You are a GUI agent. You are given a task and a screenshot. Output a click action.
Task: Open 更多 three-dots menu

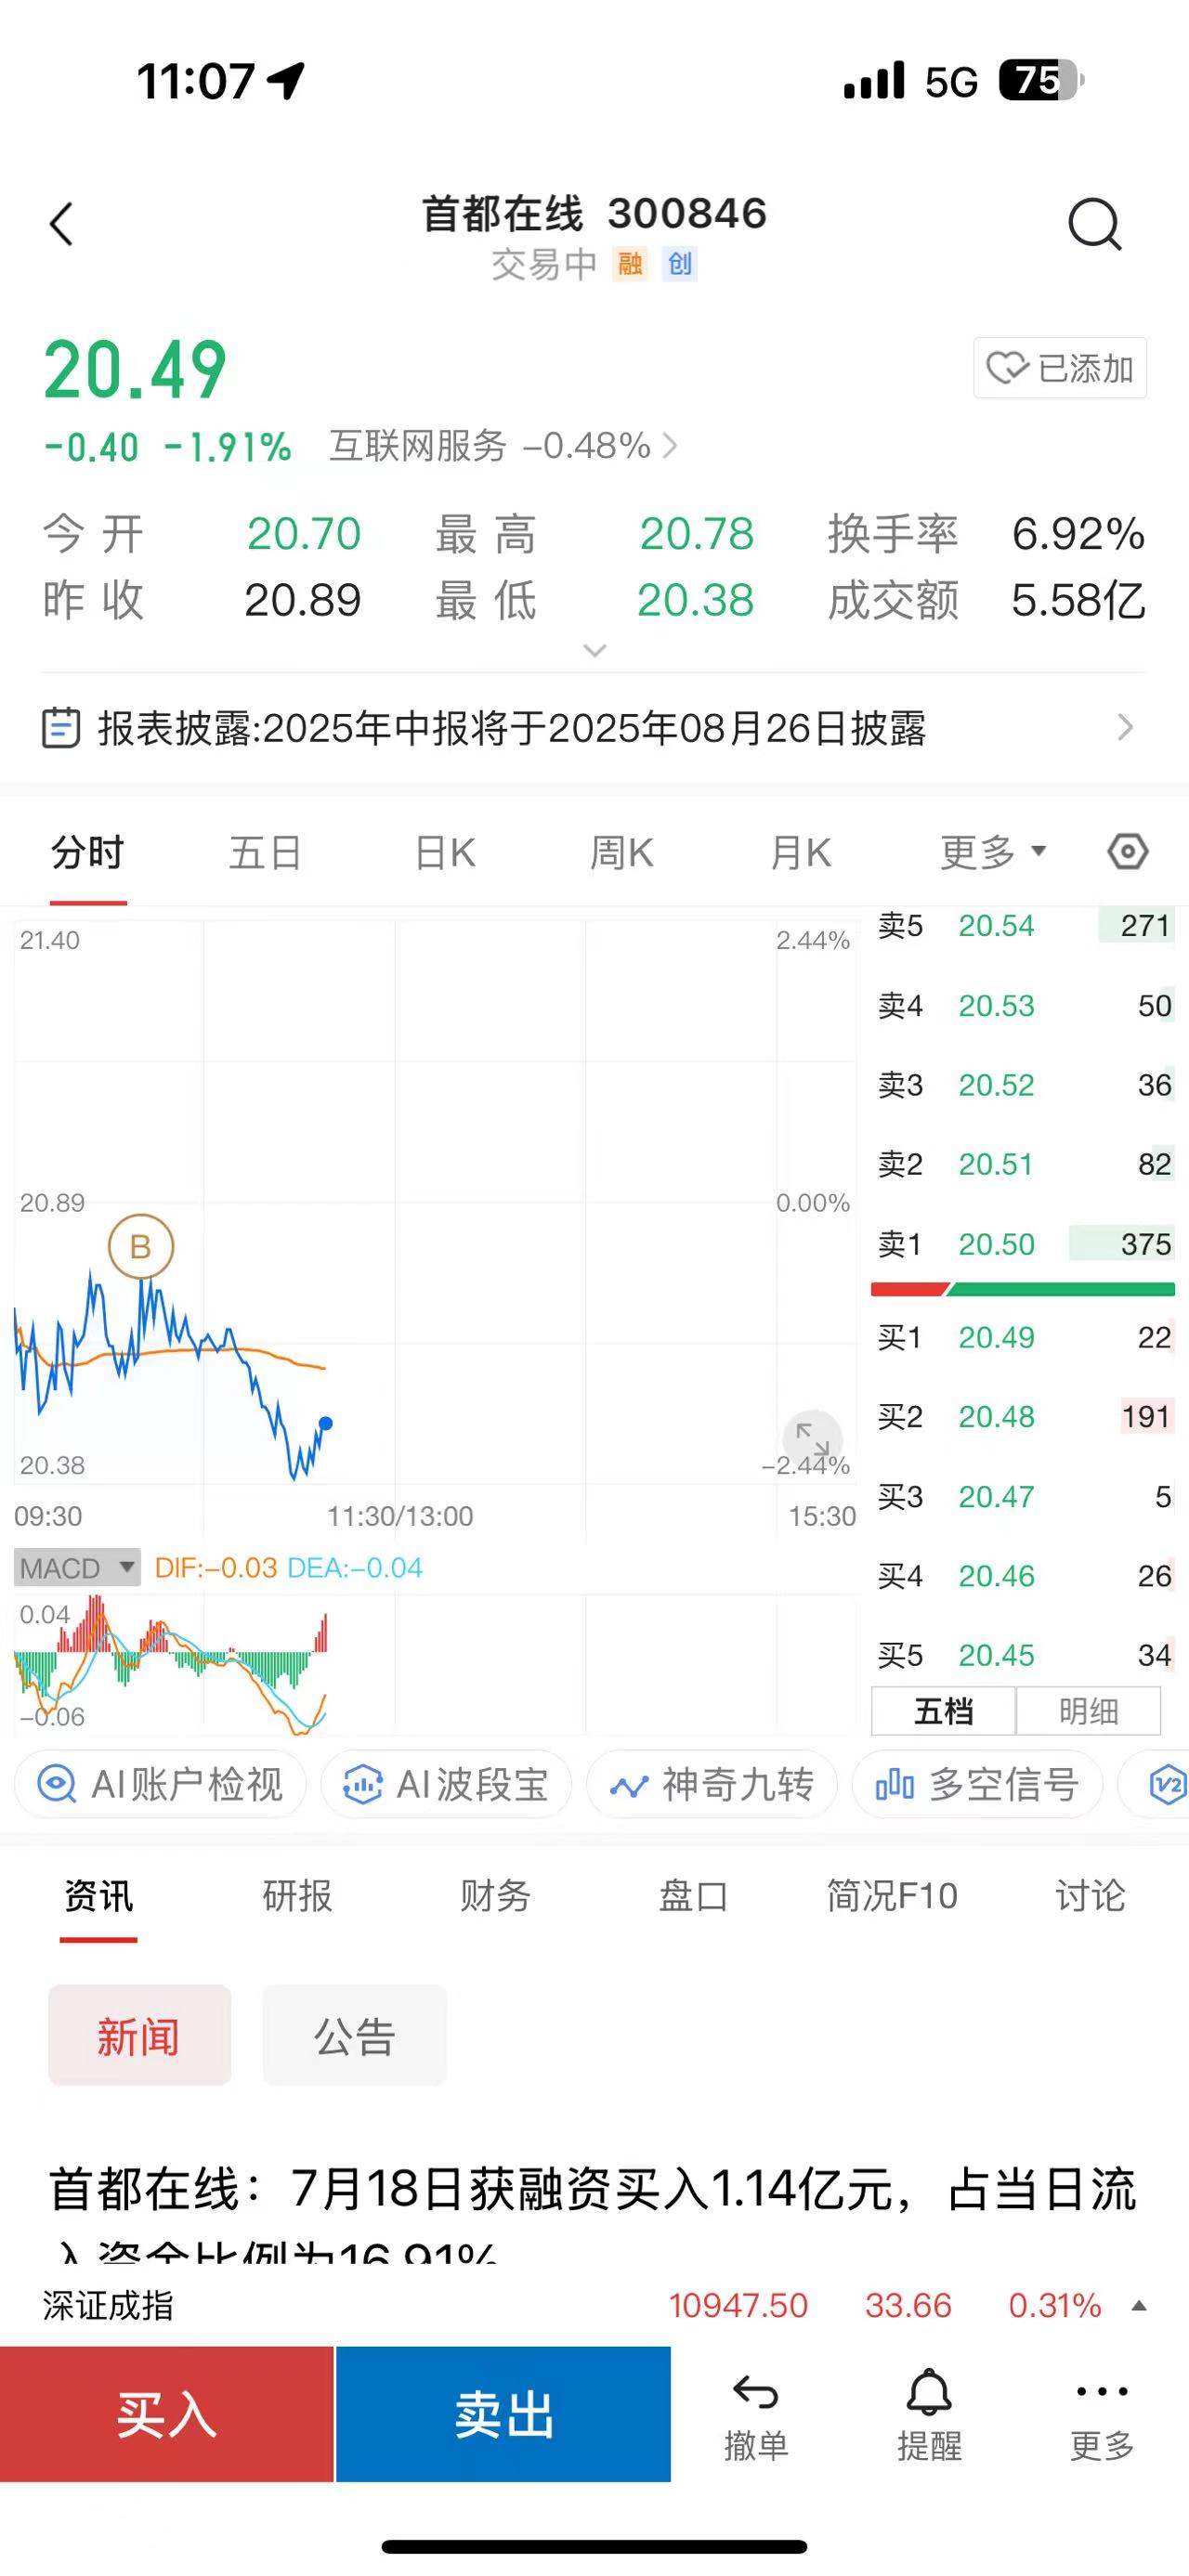(x=1102, y=2415)
